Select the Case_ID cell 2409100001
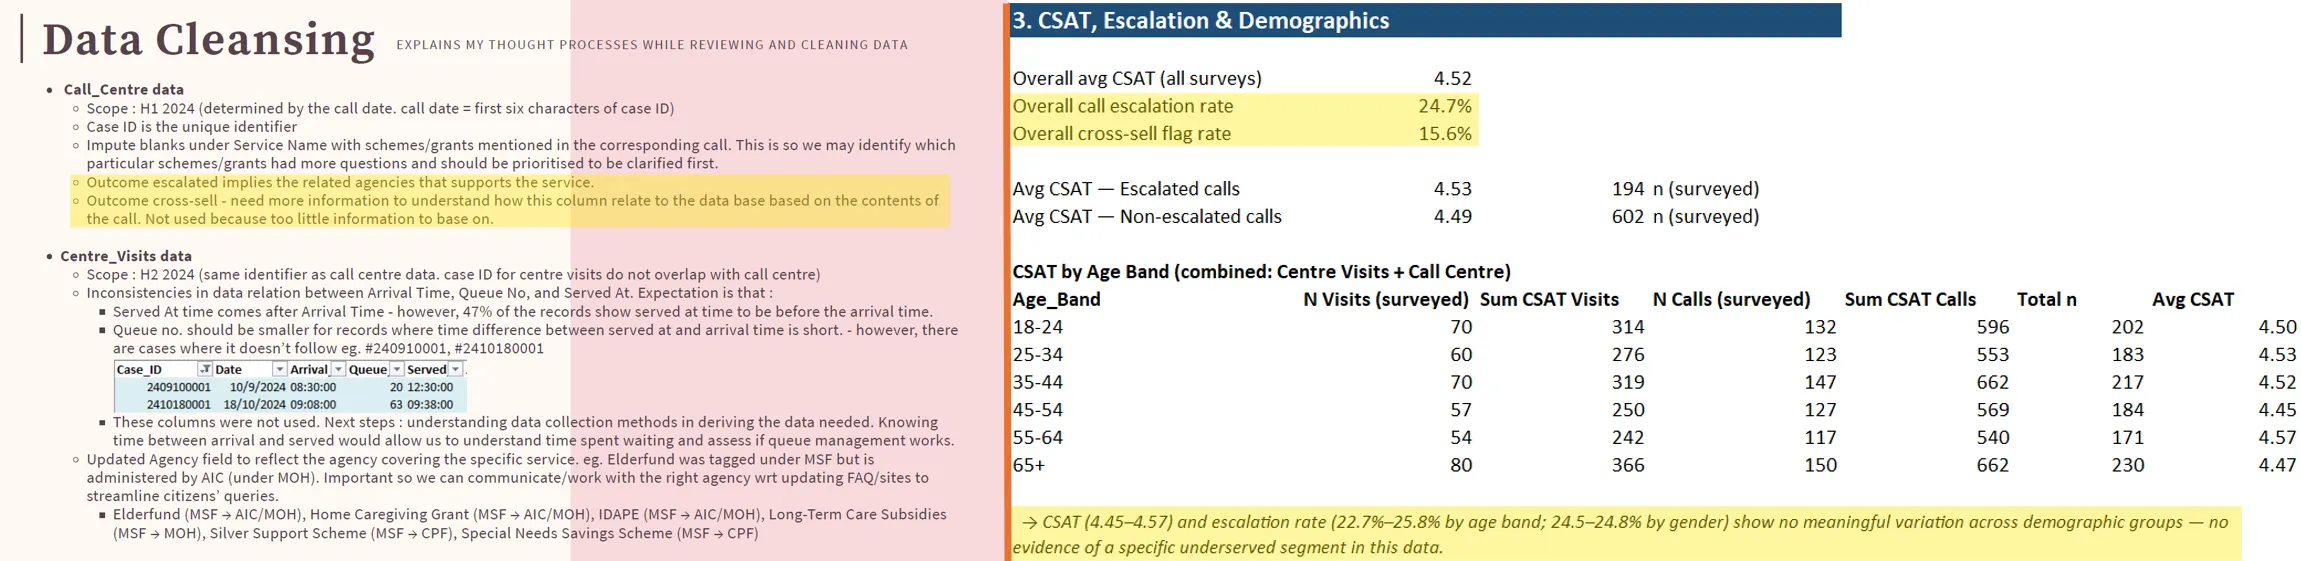This screenshot has width=2301, height=561. [179, 387]
